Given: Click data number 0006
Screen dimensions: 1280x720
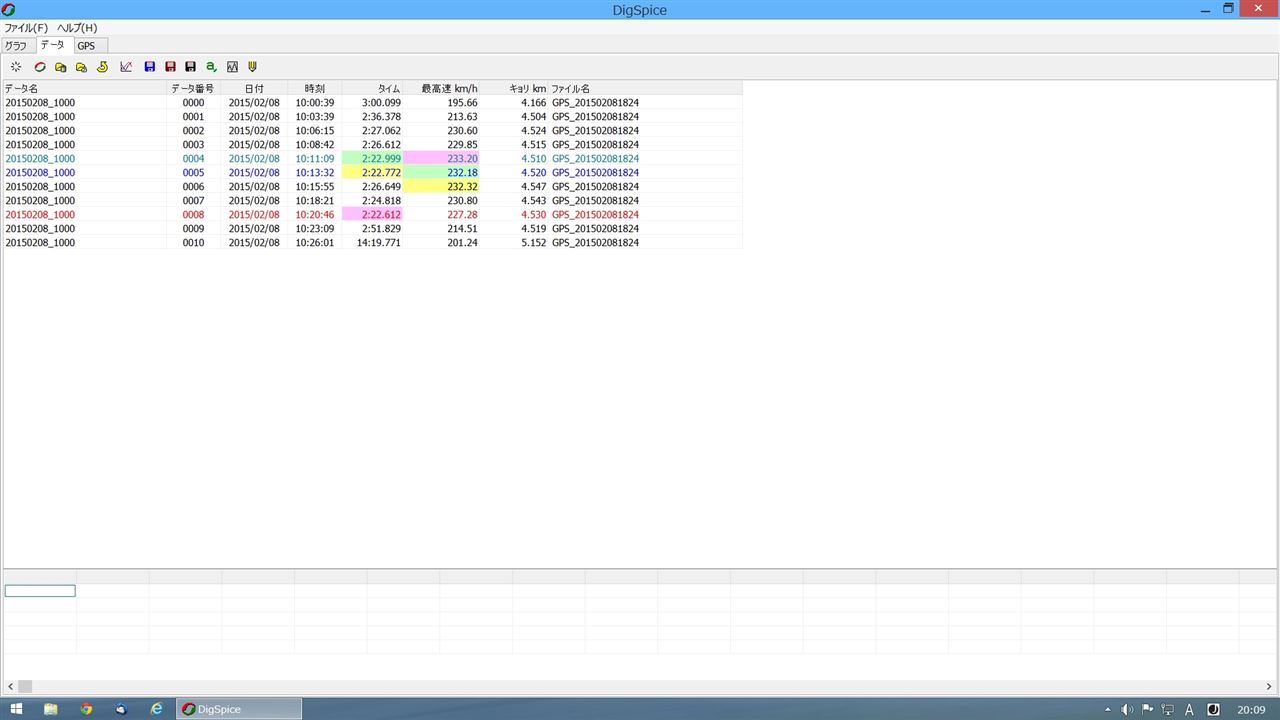Looking at the screenshot, I should point(193,187).
